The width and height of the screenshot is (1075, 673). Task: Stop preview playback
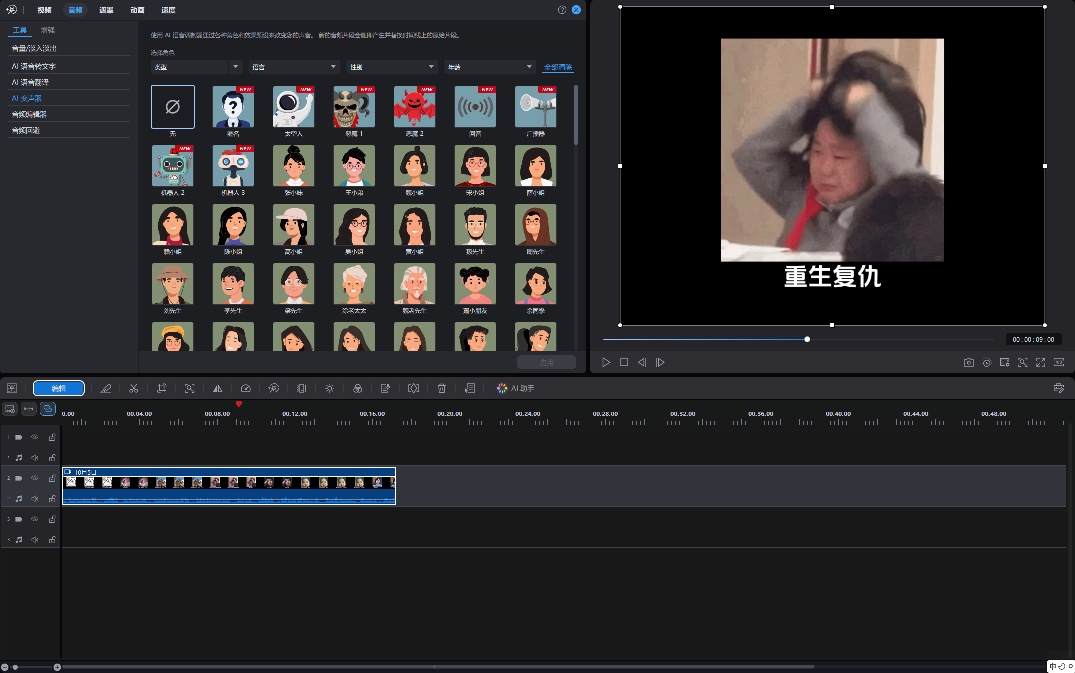[624, 363]
